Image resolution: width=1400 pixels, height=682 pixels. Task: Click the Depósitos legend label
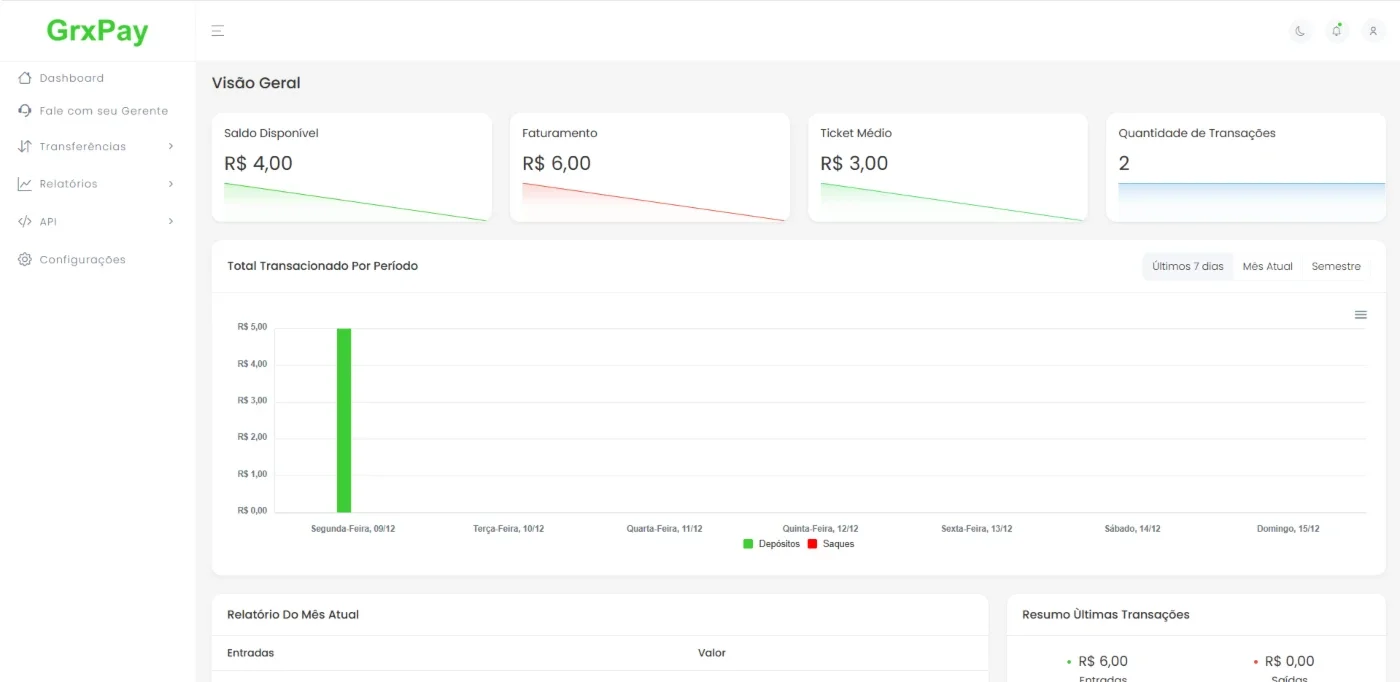point(779,544)
